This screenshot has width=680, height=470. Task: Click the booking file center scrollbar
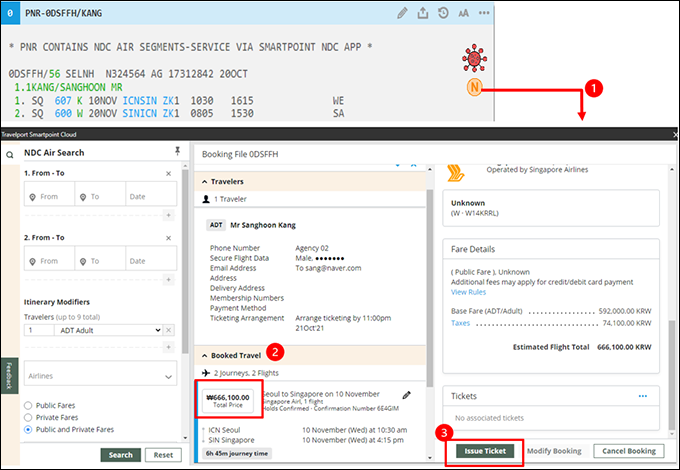click(430, 286)
